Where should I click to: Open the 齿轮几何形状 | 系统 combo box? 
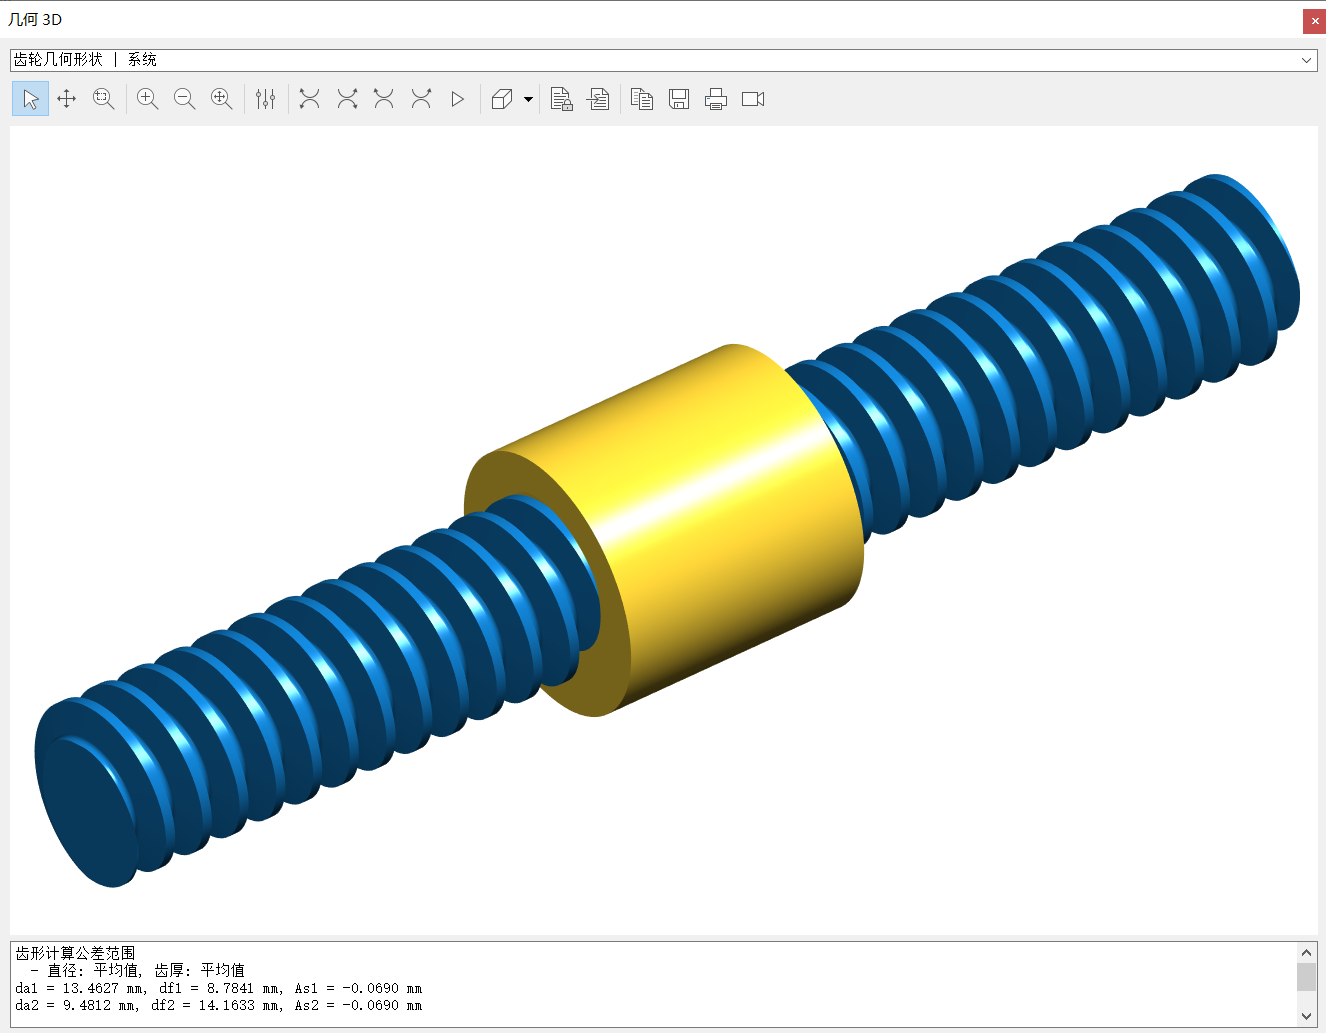click(x=663, y=60)
